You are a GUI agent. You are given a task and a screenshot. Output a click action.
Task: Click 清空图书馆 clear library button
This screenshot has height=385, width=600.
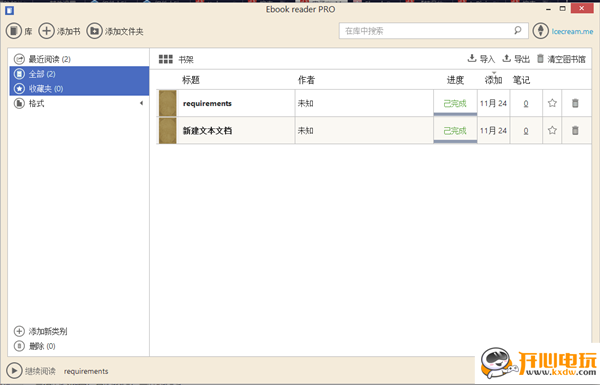(x=561, y=59)
